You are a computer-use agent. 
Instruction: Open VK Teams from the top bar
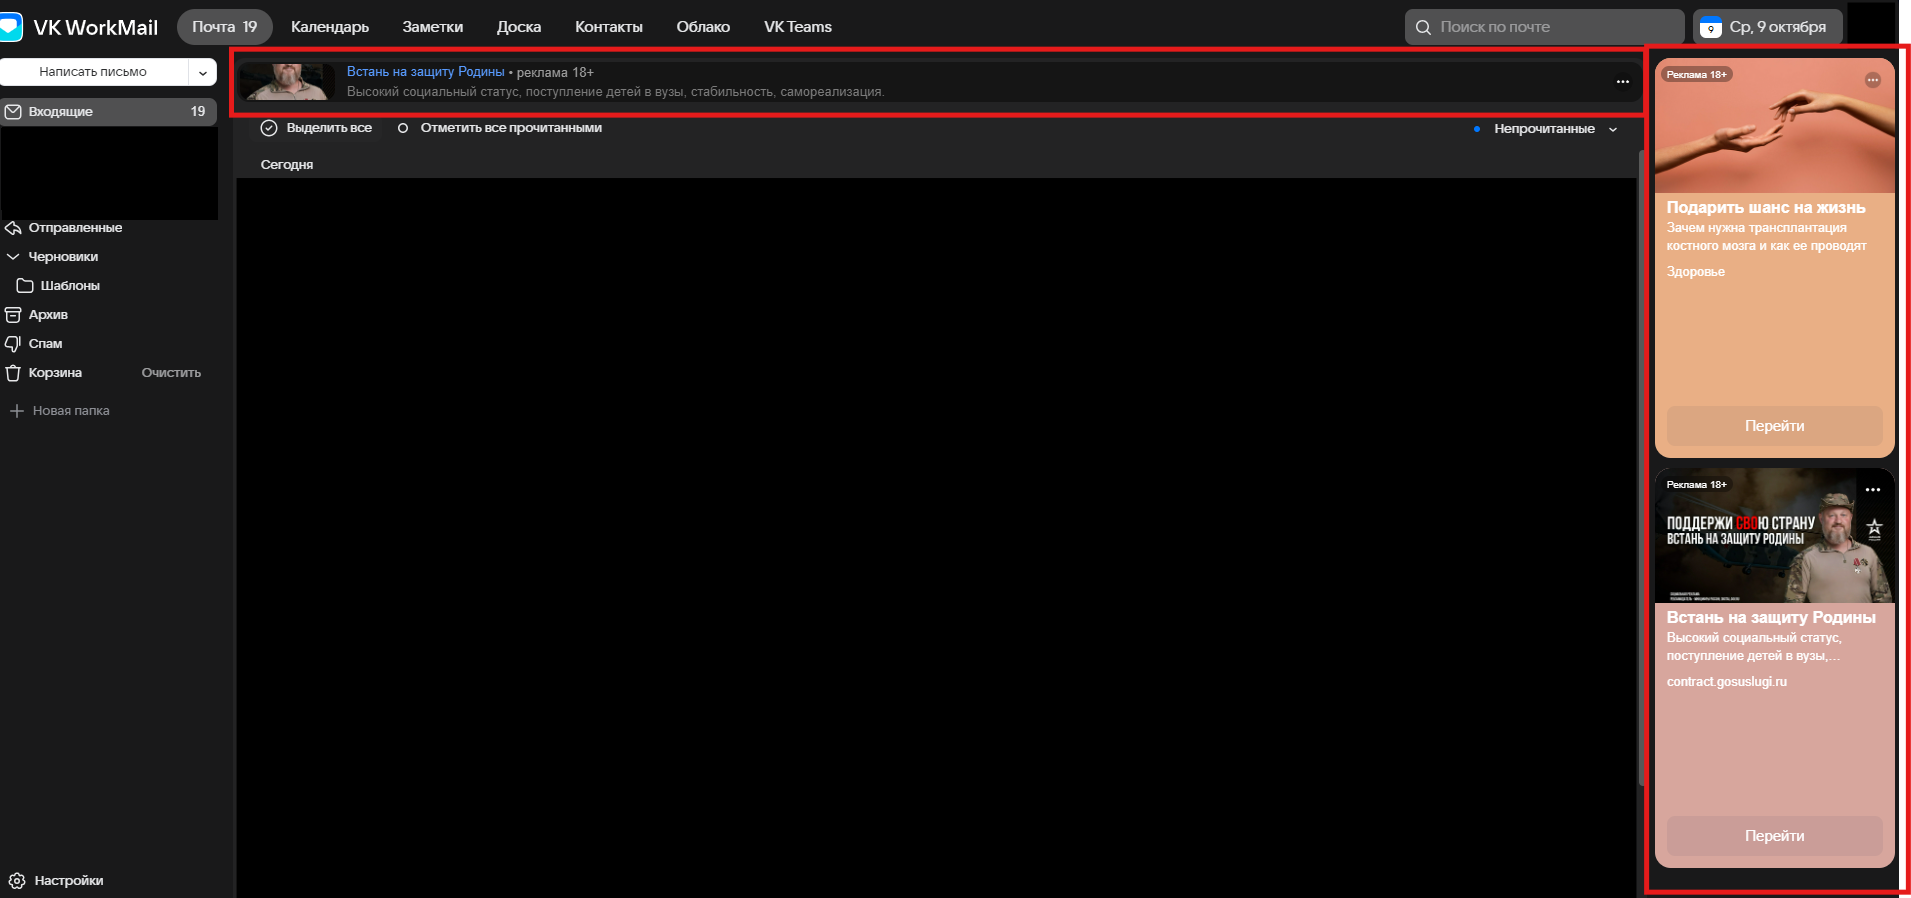click(x=798, y=27)
